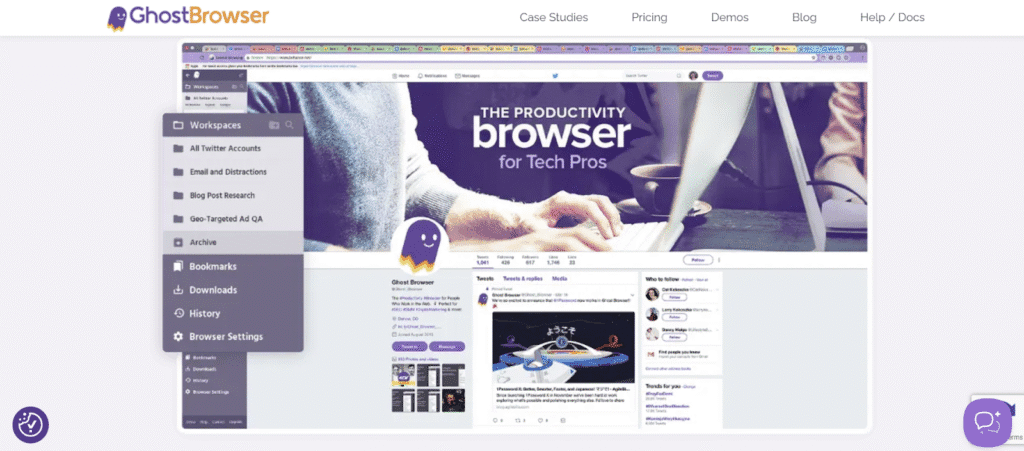This screenshot has height=451, width=1024.
Task: Open the All Twitter Accounts workspace
Action: pyautogui.click(x=225, y=149)
